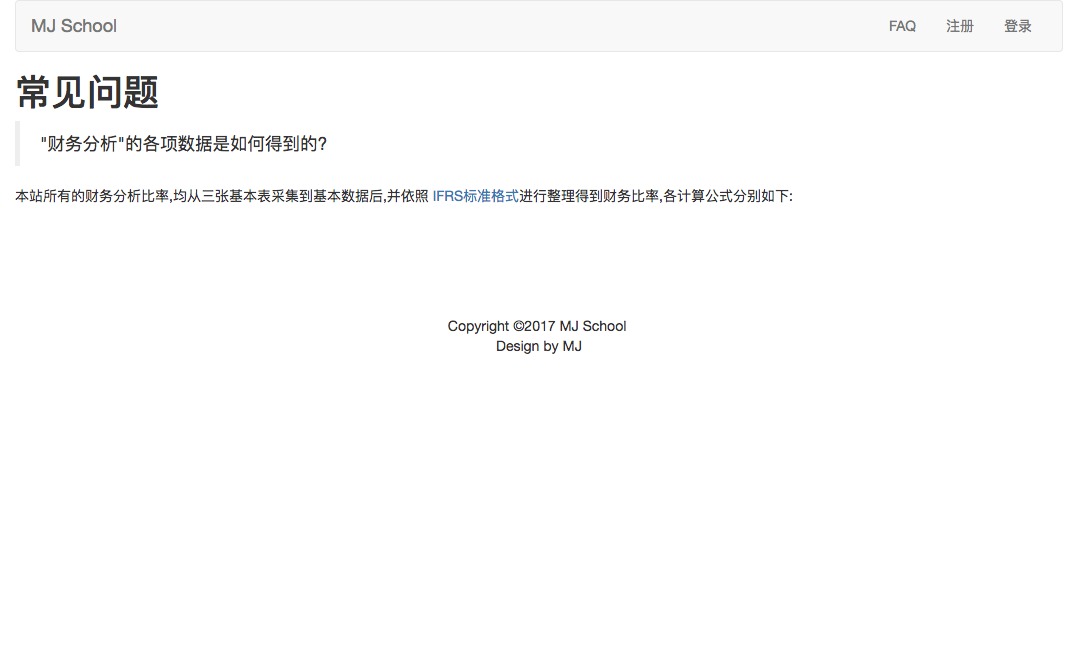Follow the IFRS标准格式 link
This screenshot has width=1078, height=669.
475,196
